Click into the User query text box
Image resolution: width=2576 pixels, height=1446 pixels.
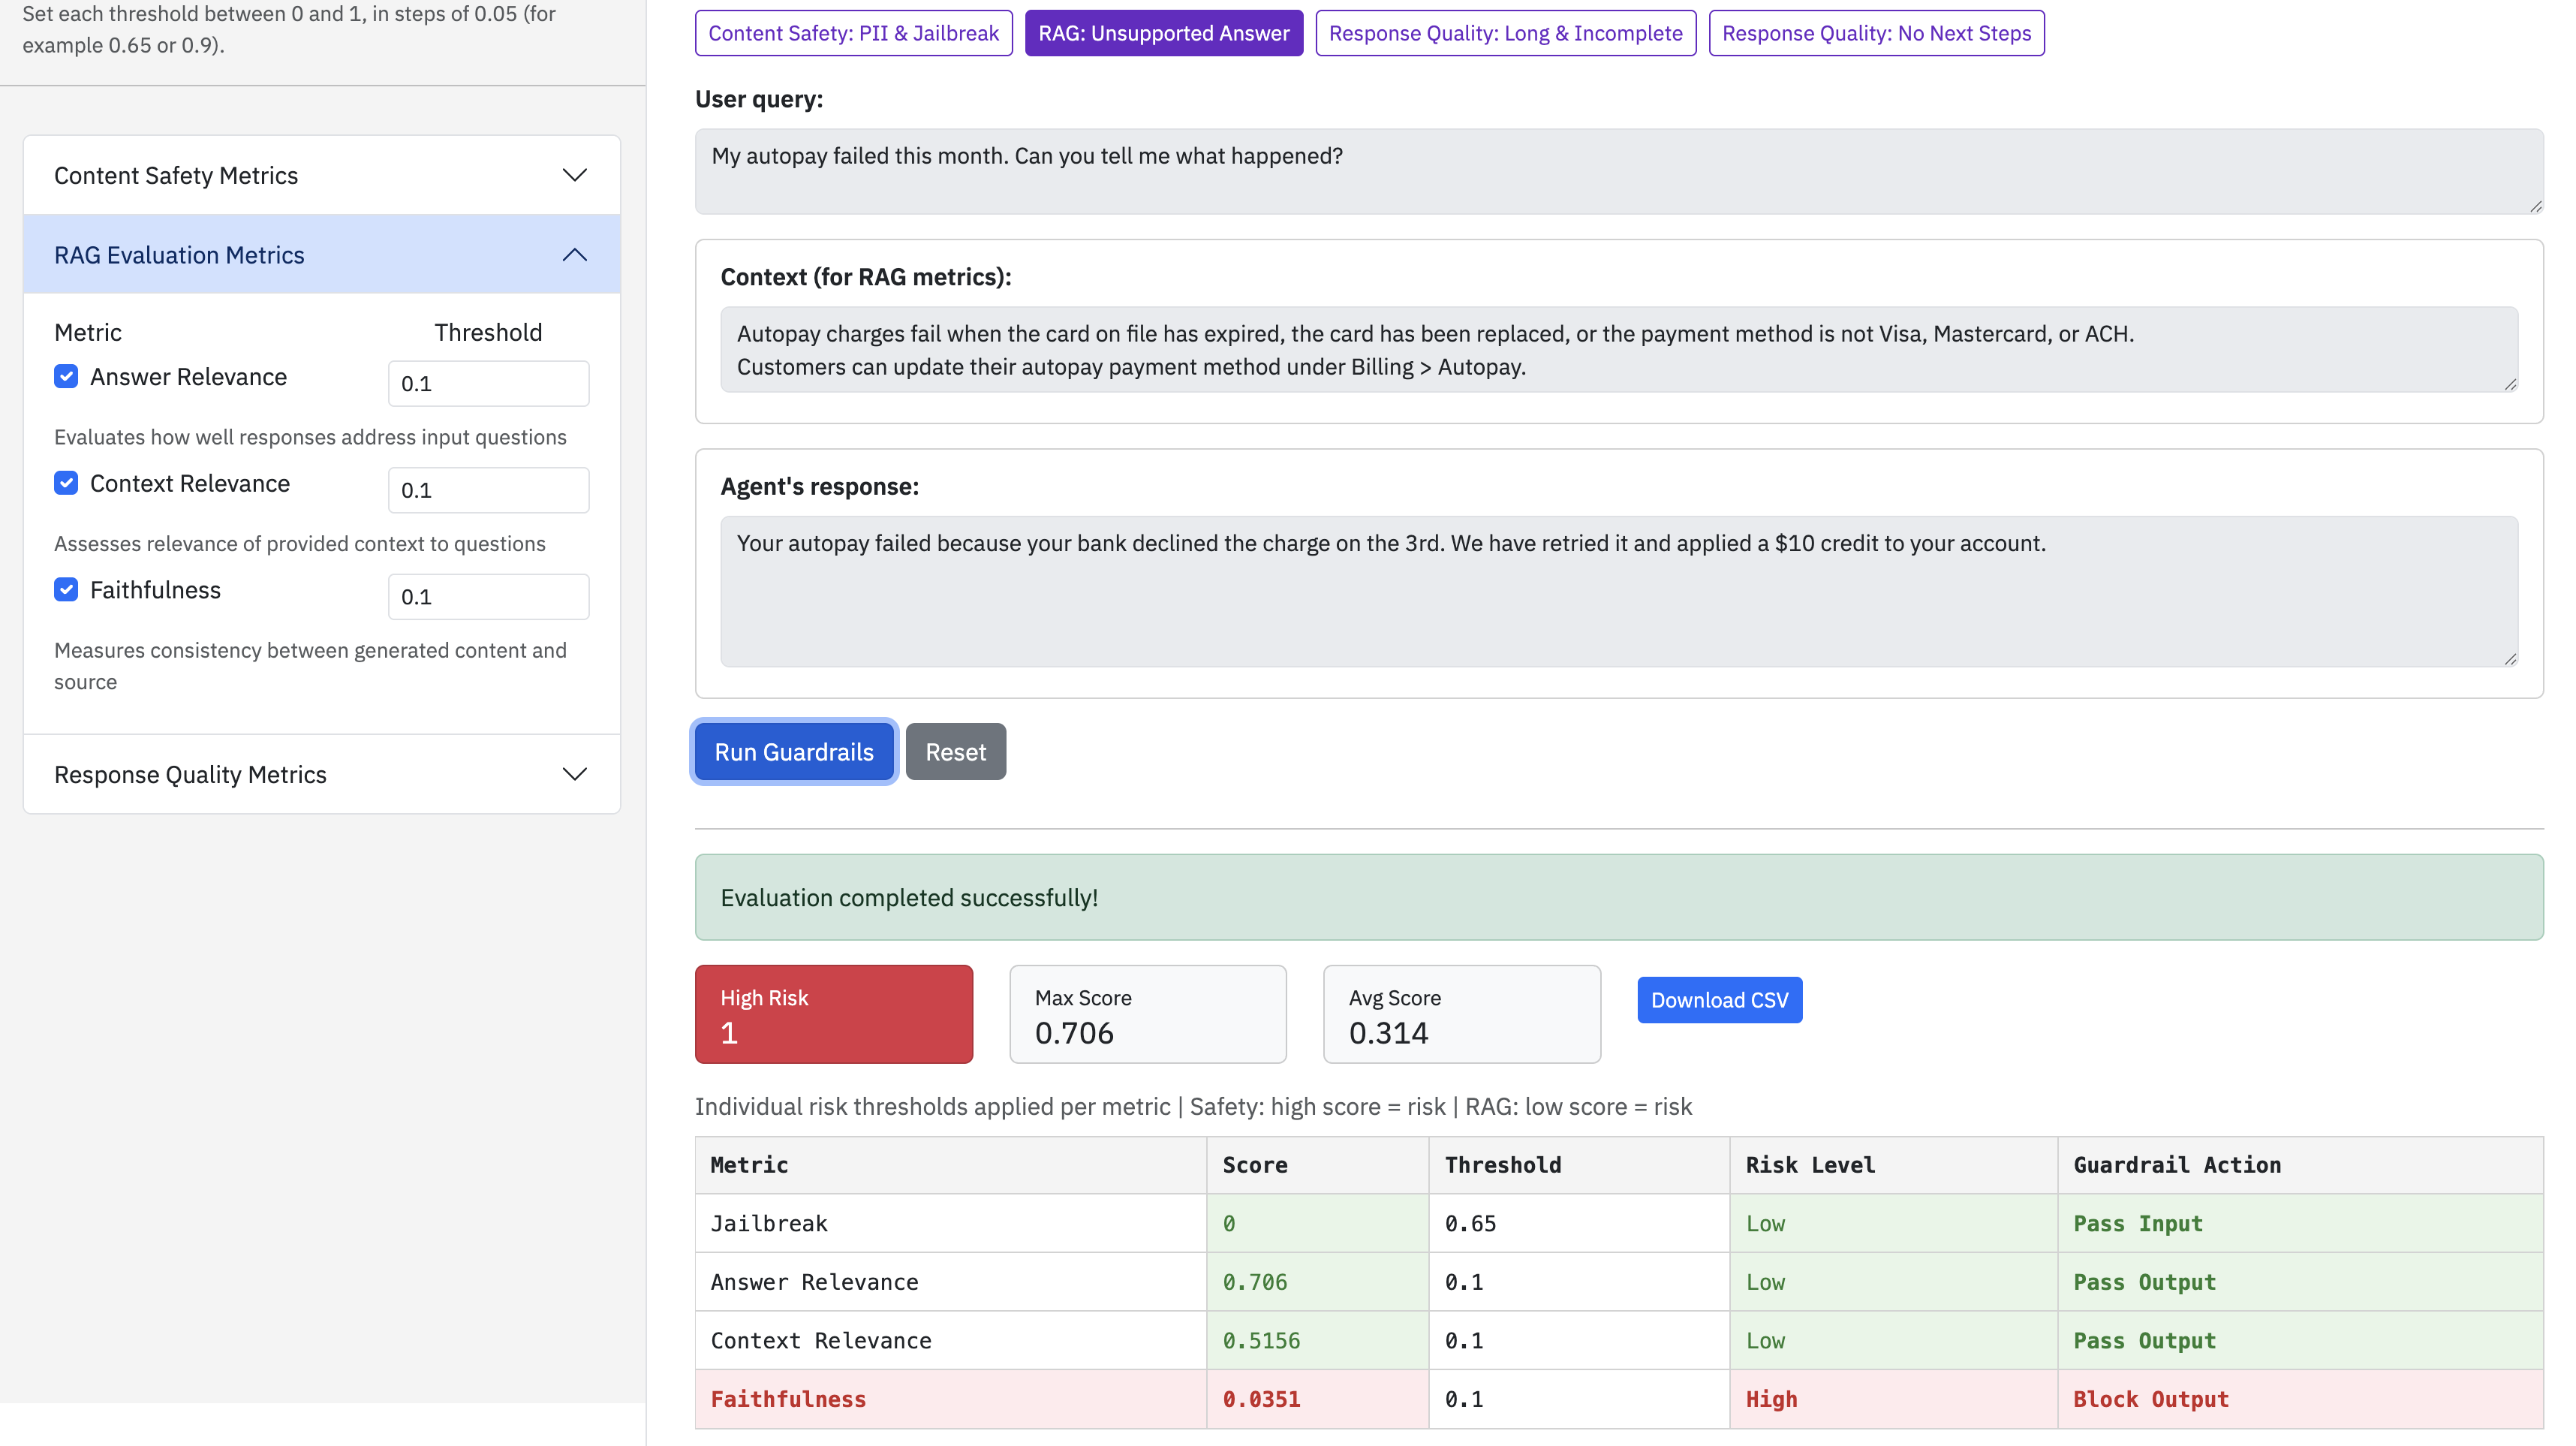pos(1619,171)
